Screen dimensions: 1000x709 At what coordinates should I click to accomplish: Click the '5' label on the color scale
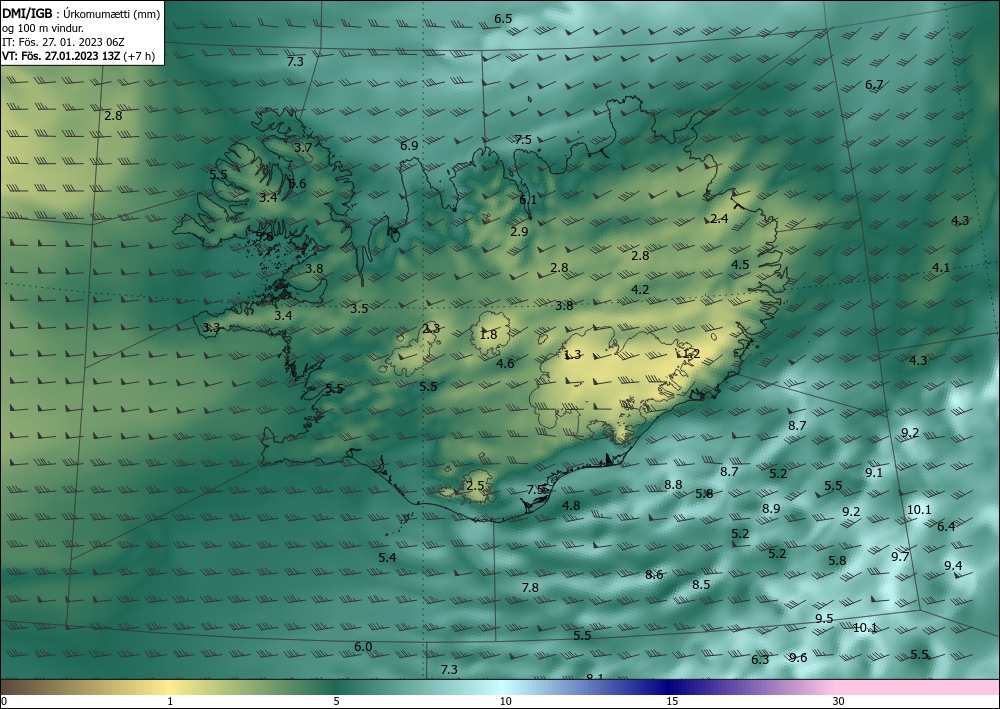336,701
